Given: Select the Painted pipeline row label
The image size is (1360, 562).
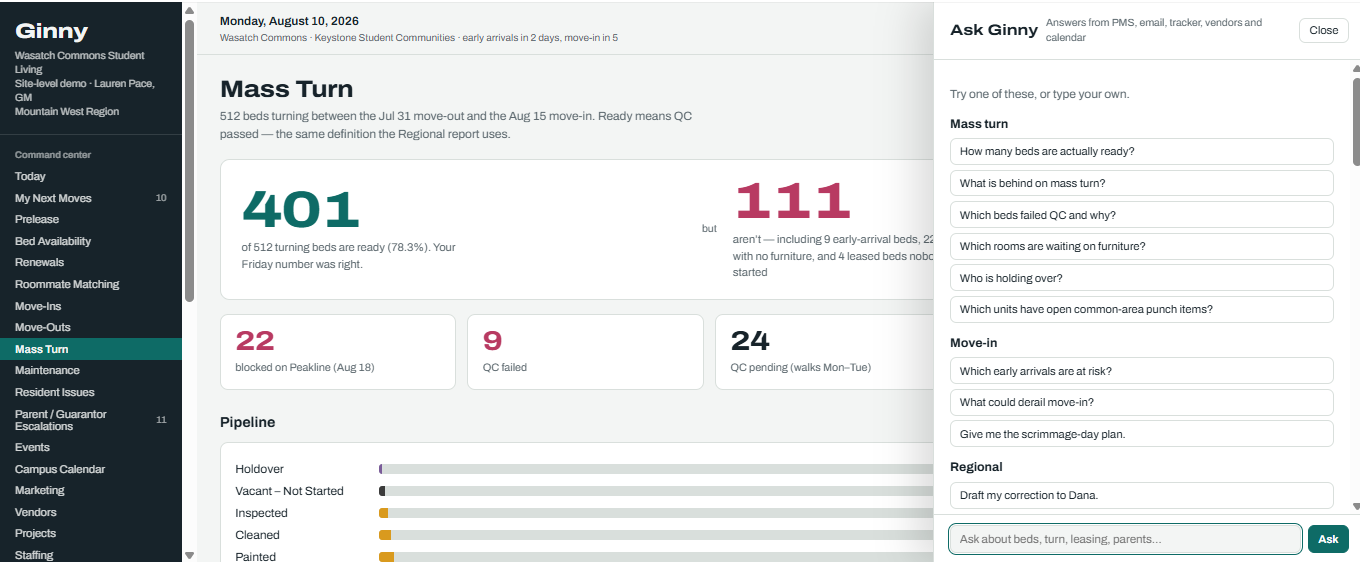Looking at the screenshot, I should 256,557.
